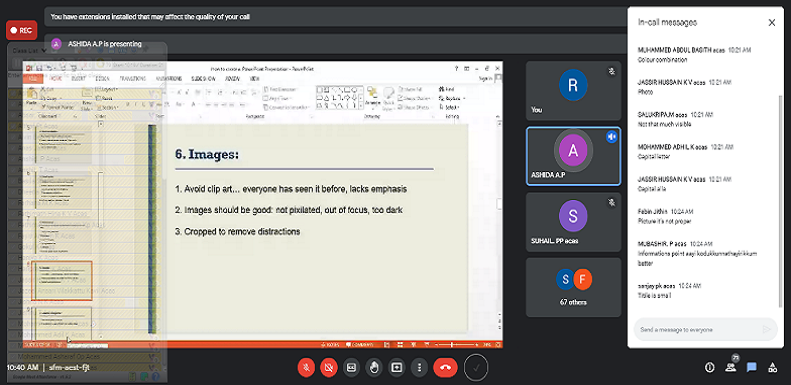Screen dimensions: 791x385
Task: Open PowerPoint Help question mark
Action: 456,68
